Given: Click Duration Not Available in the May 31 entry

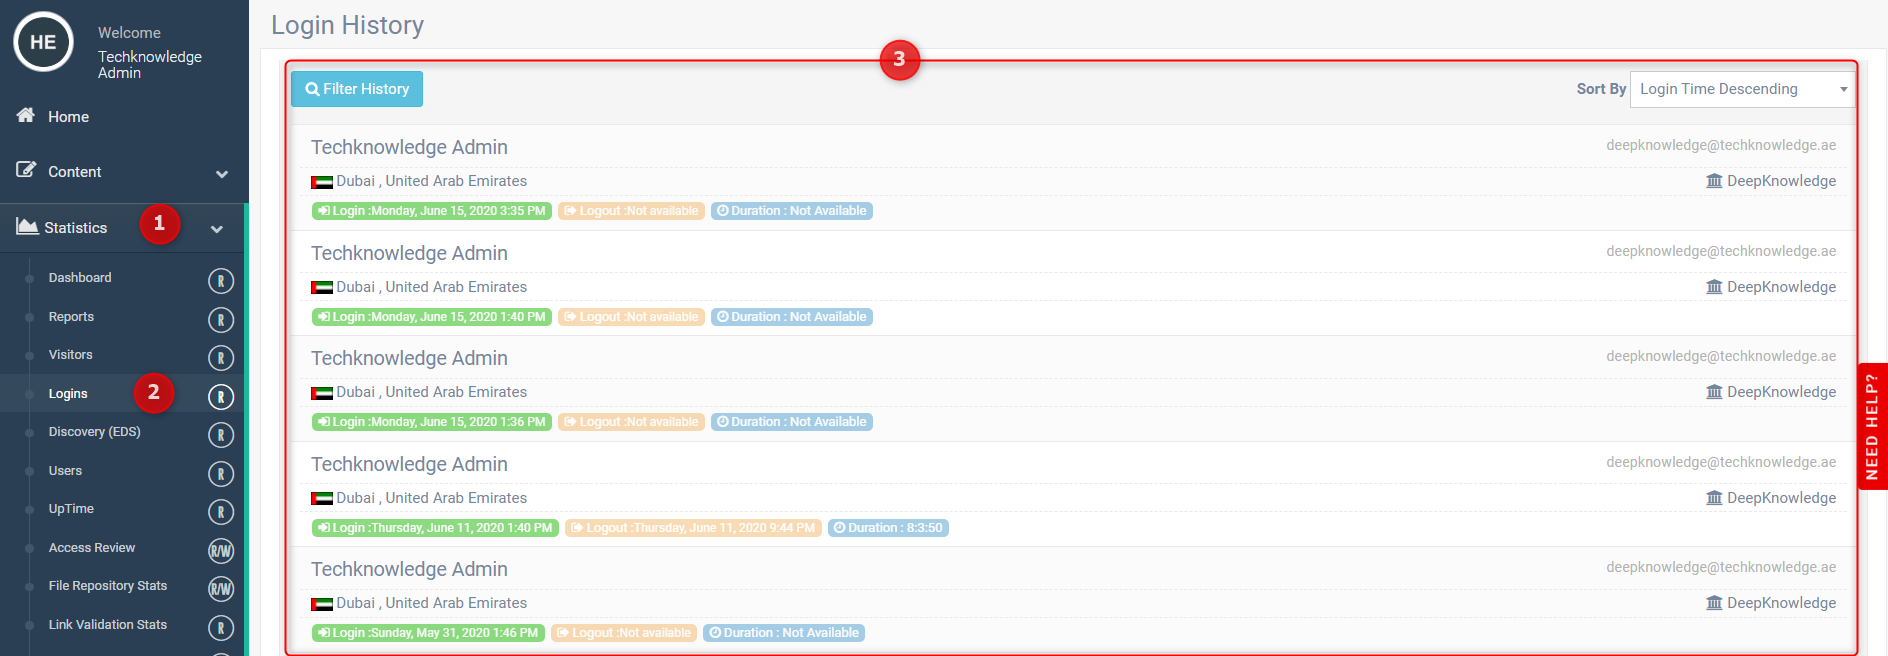Looking at the screenshot, I should (784, 633).
